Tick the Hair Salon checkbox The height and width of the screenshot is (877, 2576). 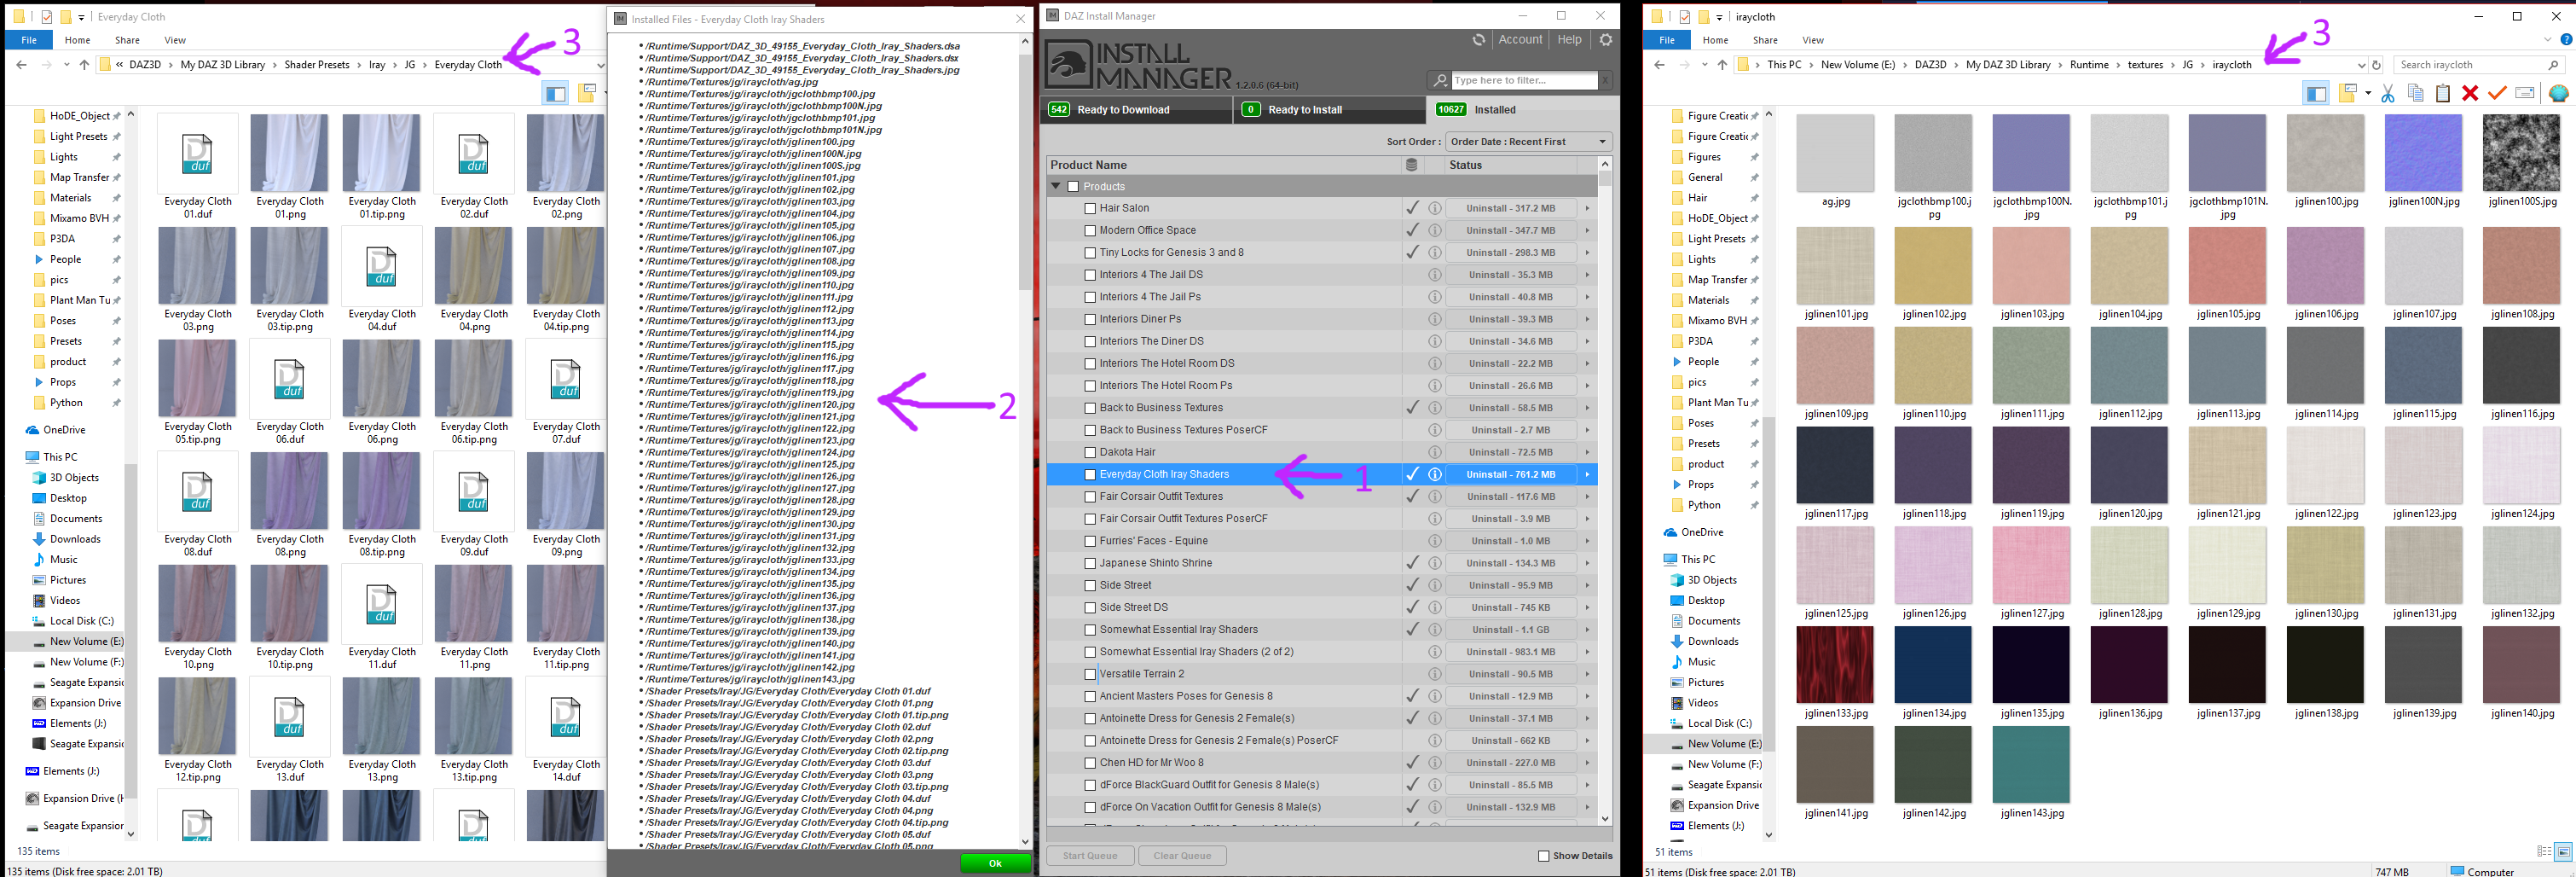tap(1090, 208)
